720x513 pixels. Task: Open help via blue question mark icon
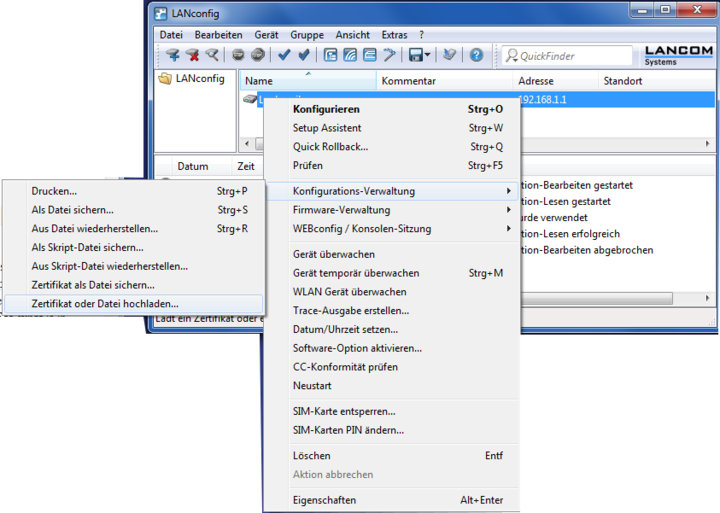tap(476, 55)
